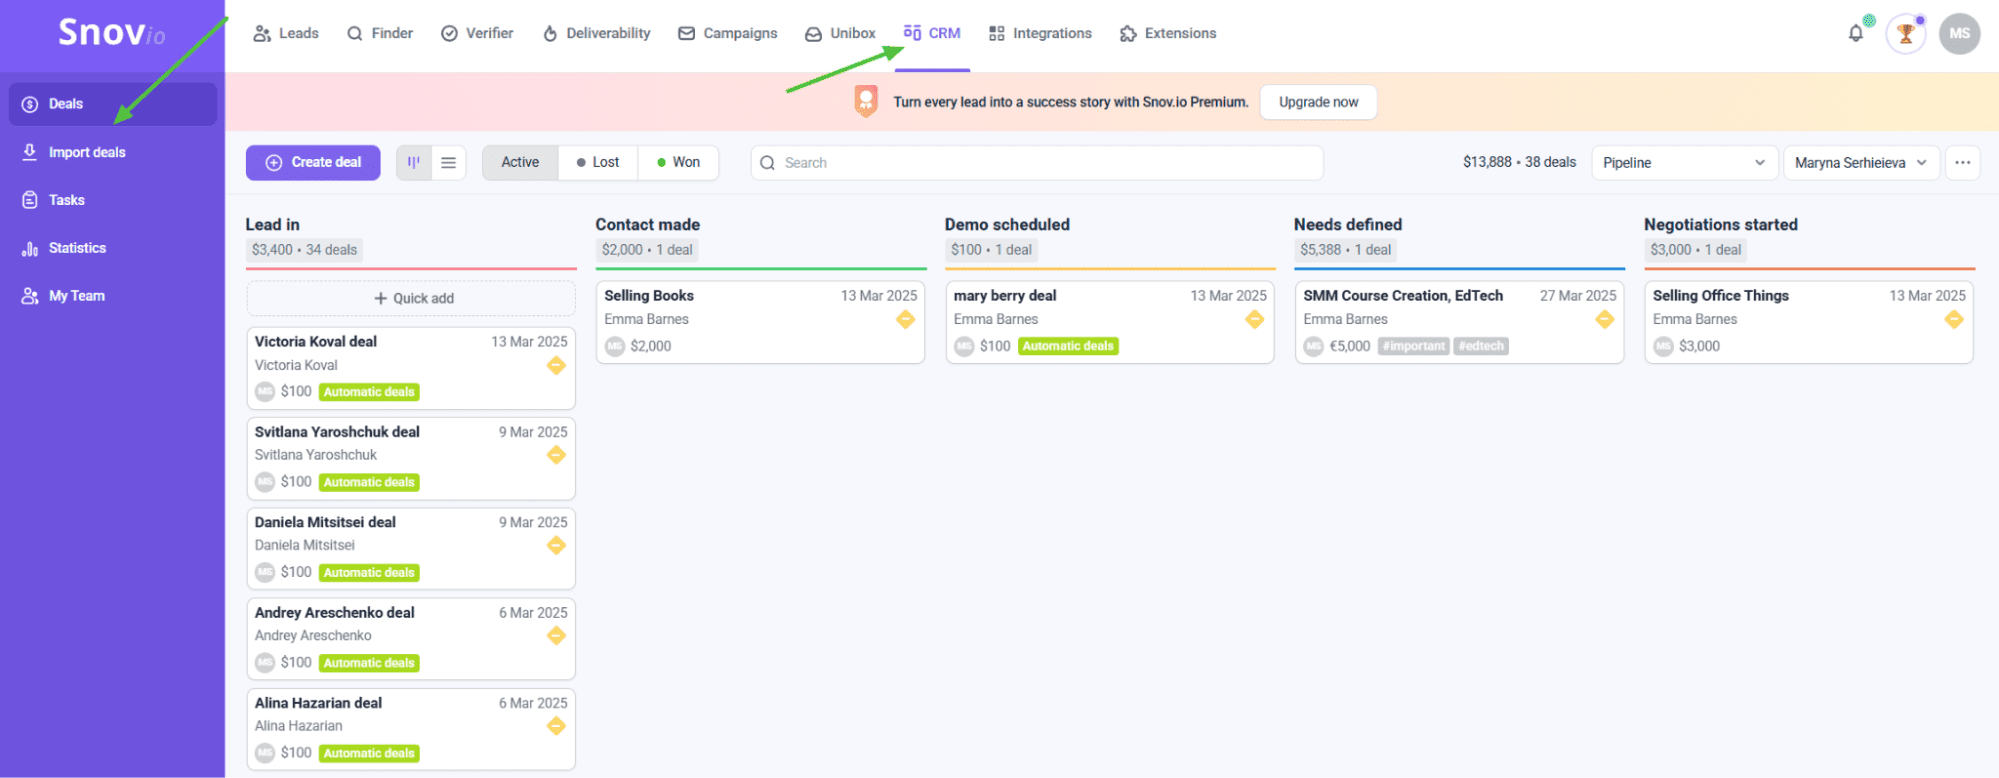
Task: Filter deals by Lost status
Action: pos(598,162)
